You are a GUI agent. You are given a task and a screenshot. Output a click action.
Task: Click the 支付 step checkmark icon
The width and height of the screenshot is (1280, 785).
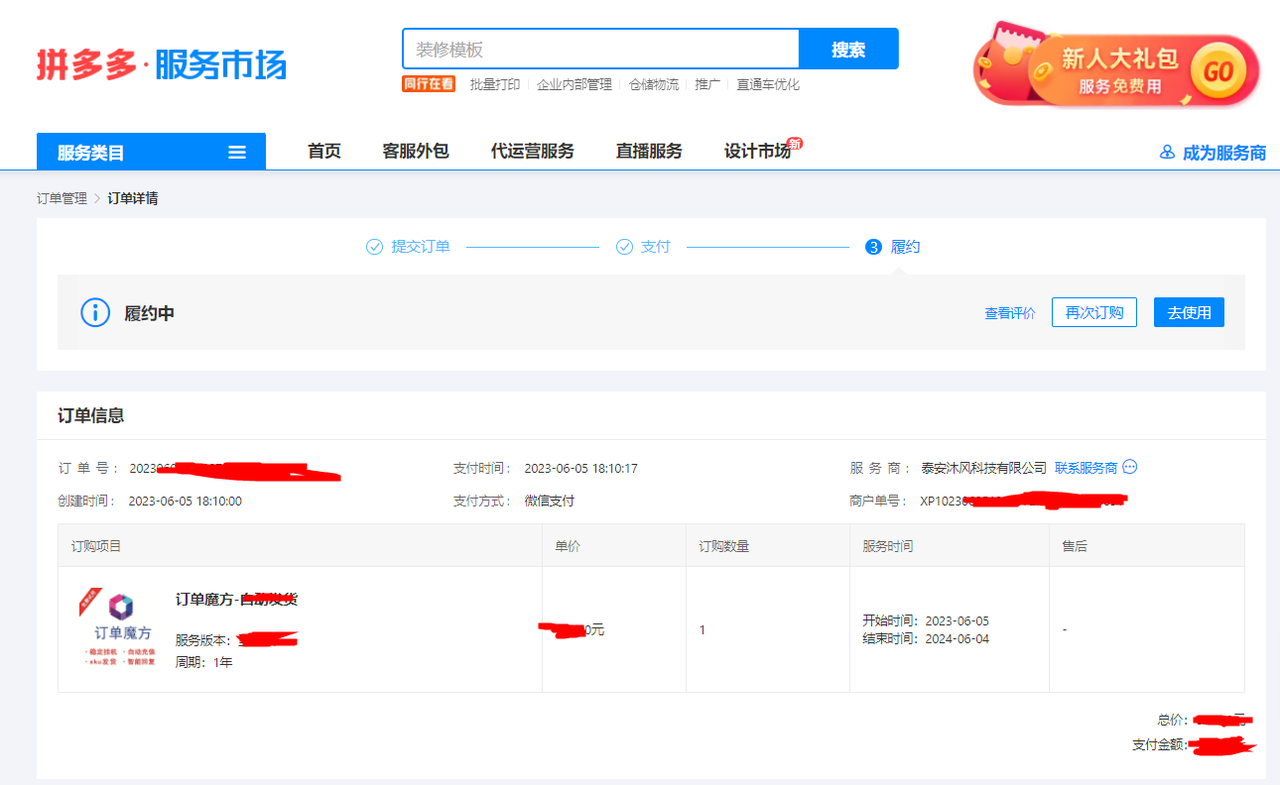click(x=624, y=247)
